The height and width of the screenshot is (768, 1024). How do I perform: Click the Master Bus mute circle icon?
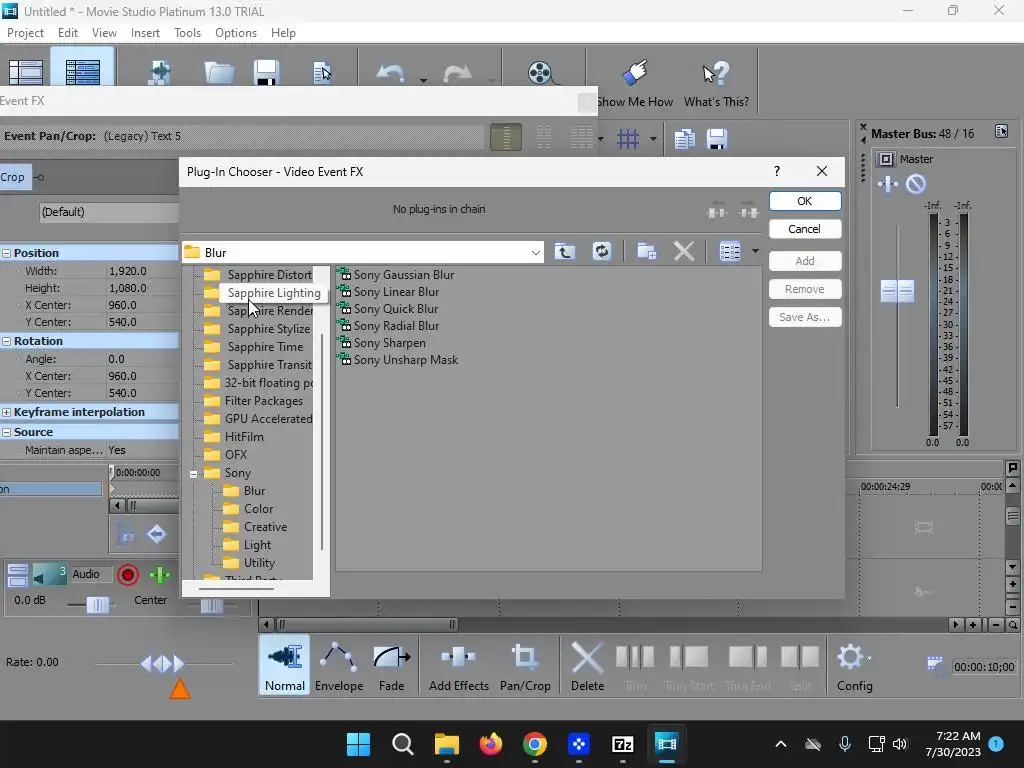point(916,184)
